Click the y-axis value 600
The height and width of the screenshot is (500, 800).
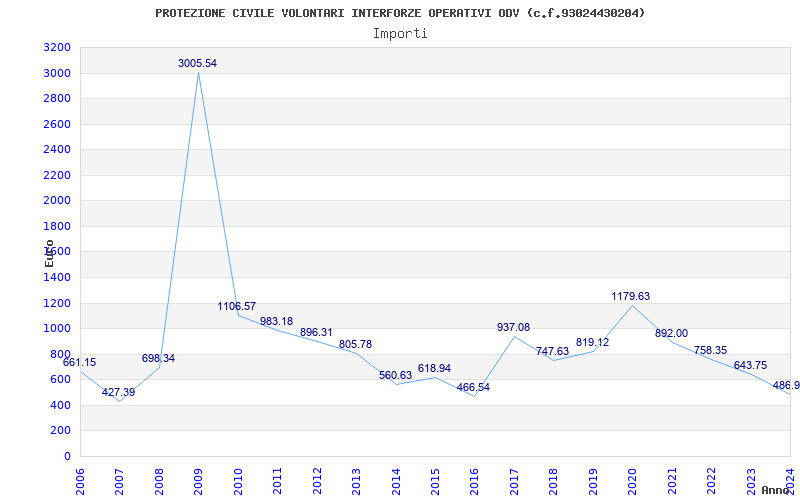(61, 380)
